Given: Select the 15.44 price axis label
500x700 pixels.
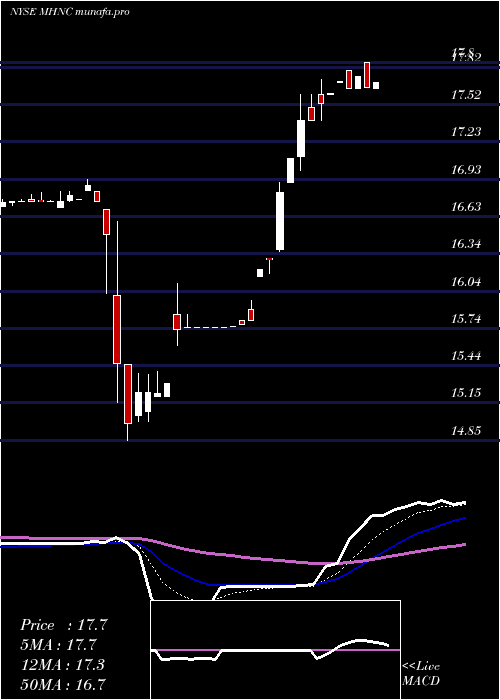Looking at the screenshot, I should click(x=467, y=356).
